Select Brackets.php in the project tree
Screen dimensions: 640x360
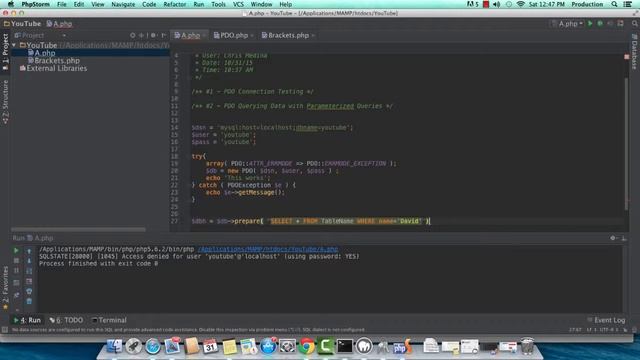tap(53, 60)
